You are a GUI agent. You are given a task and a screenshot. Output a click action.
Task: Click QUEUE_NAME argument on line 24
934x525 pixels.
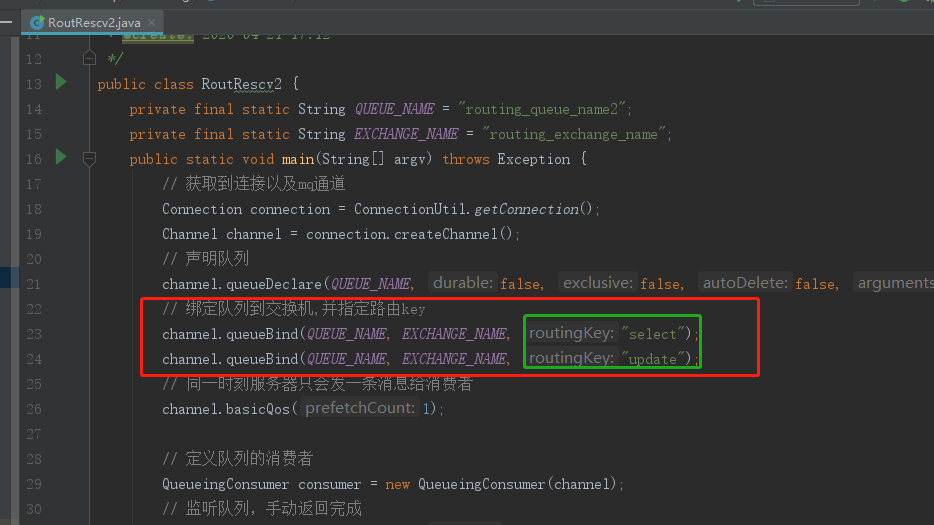[347, 359]
